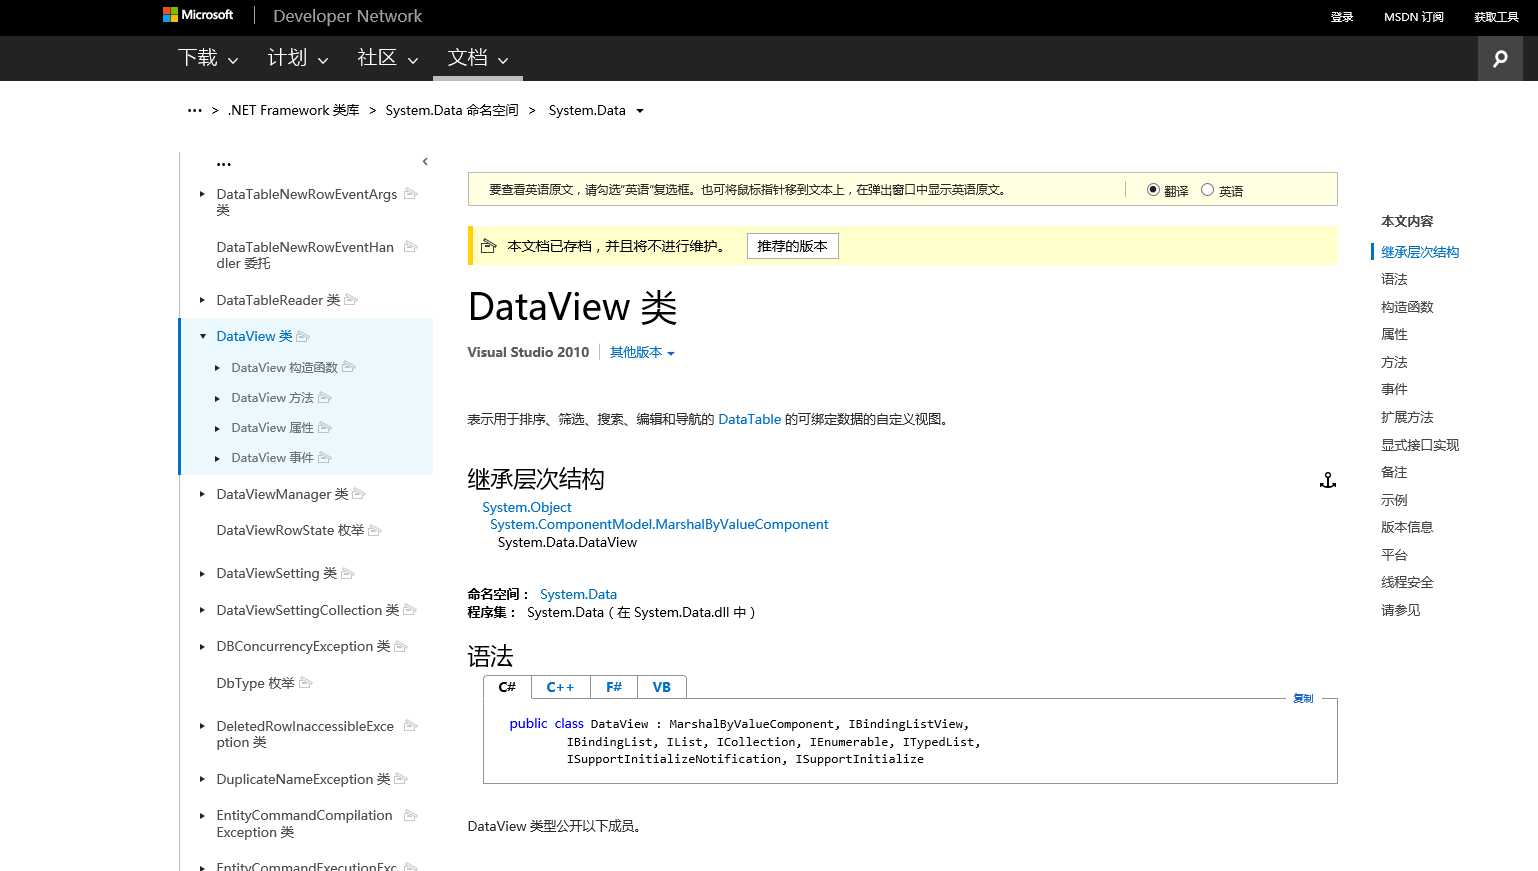Click the breadcrumb ellipsis icon
1538x871 pixels.
tap(194, 110)
